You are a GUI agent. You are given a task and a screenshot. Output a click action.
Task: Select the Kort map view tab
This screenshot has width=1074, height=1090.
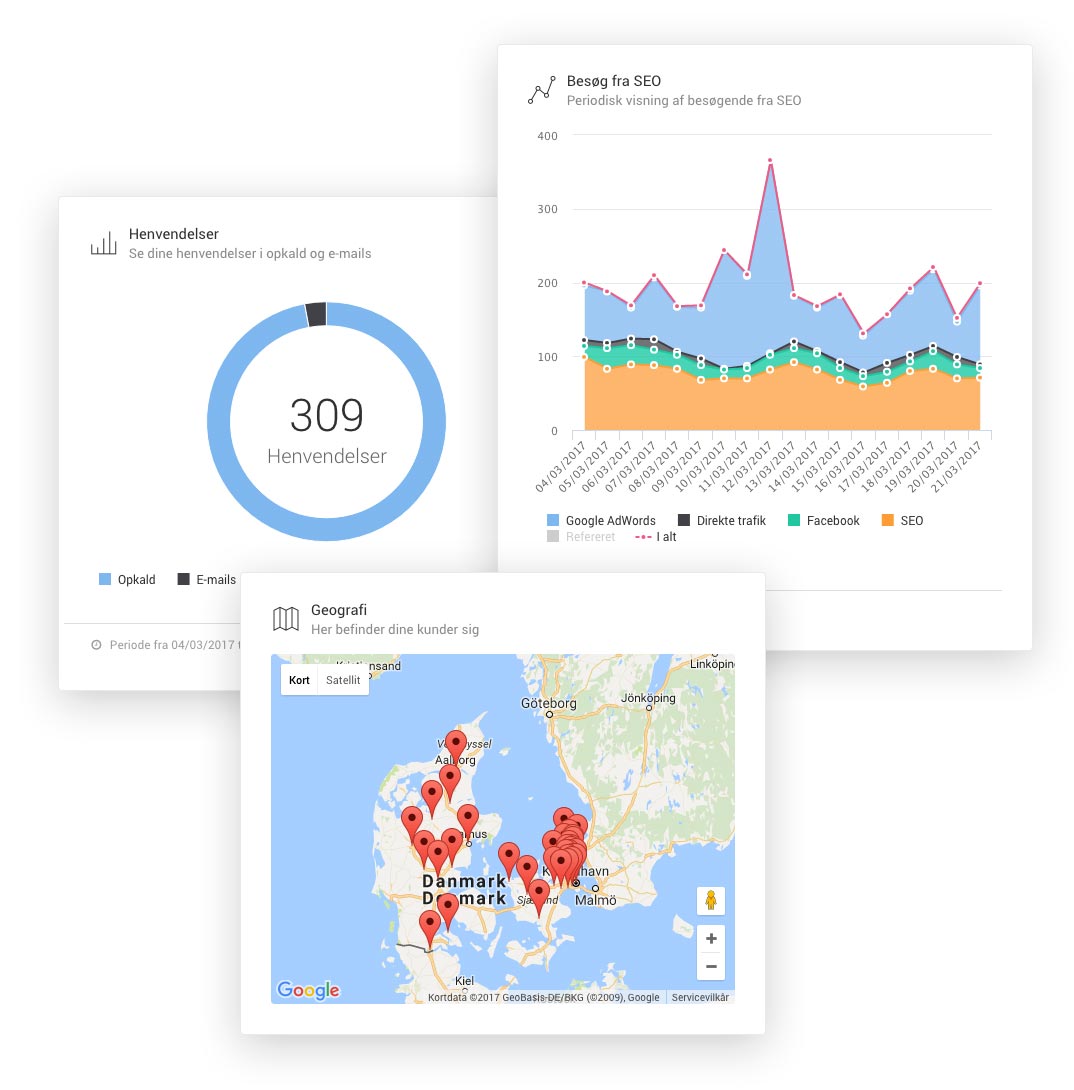click(299, 680)
